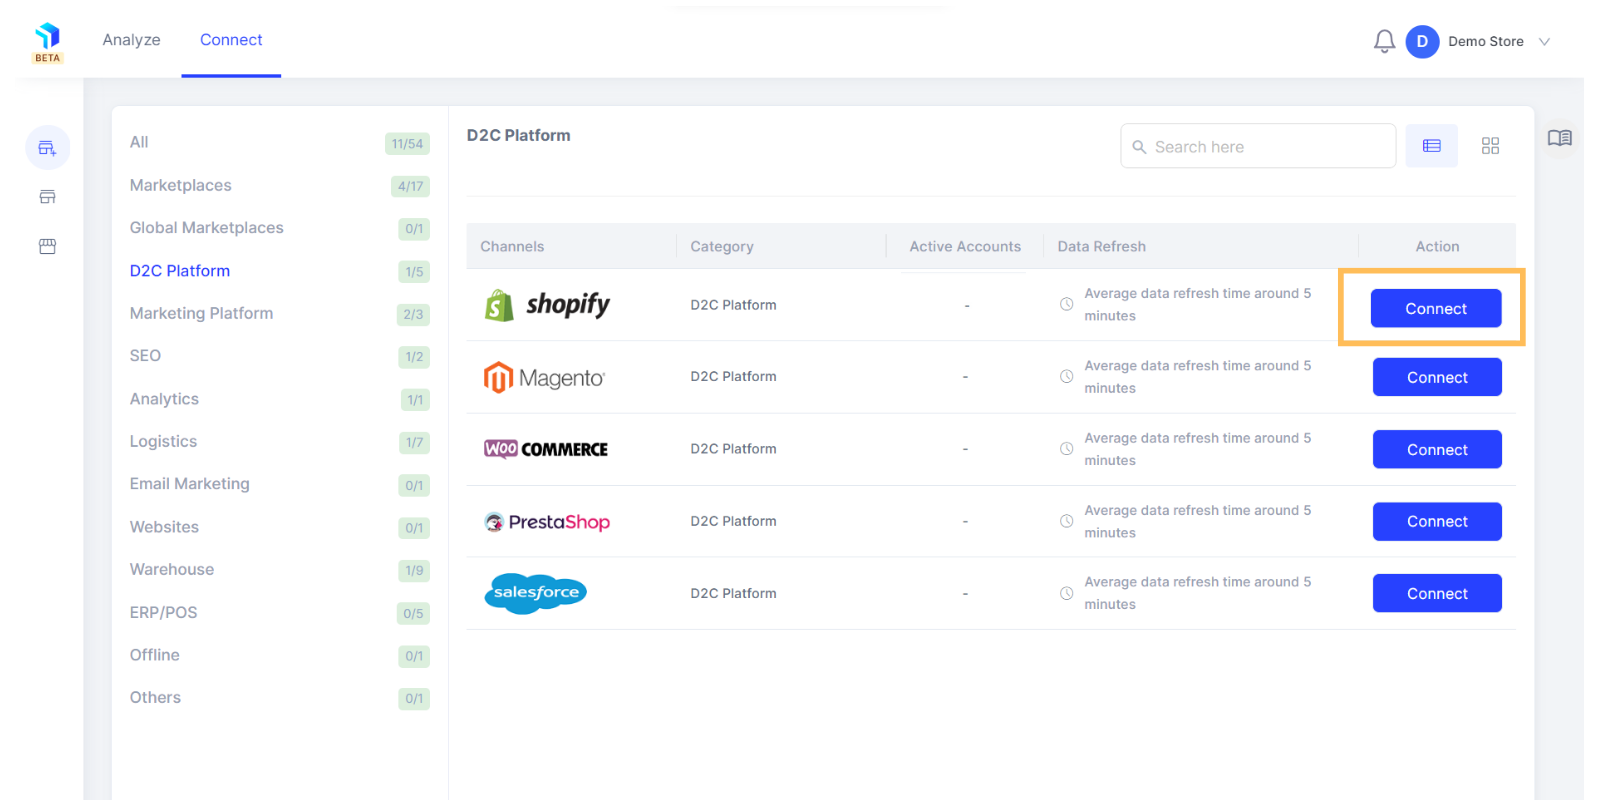
Task: Click the Category column header
Action: [722, 246]
